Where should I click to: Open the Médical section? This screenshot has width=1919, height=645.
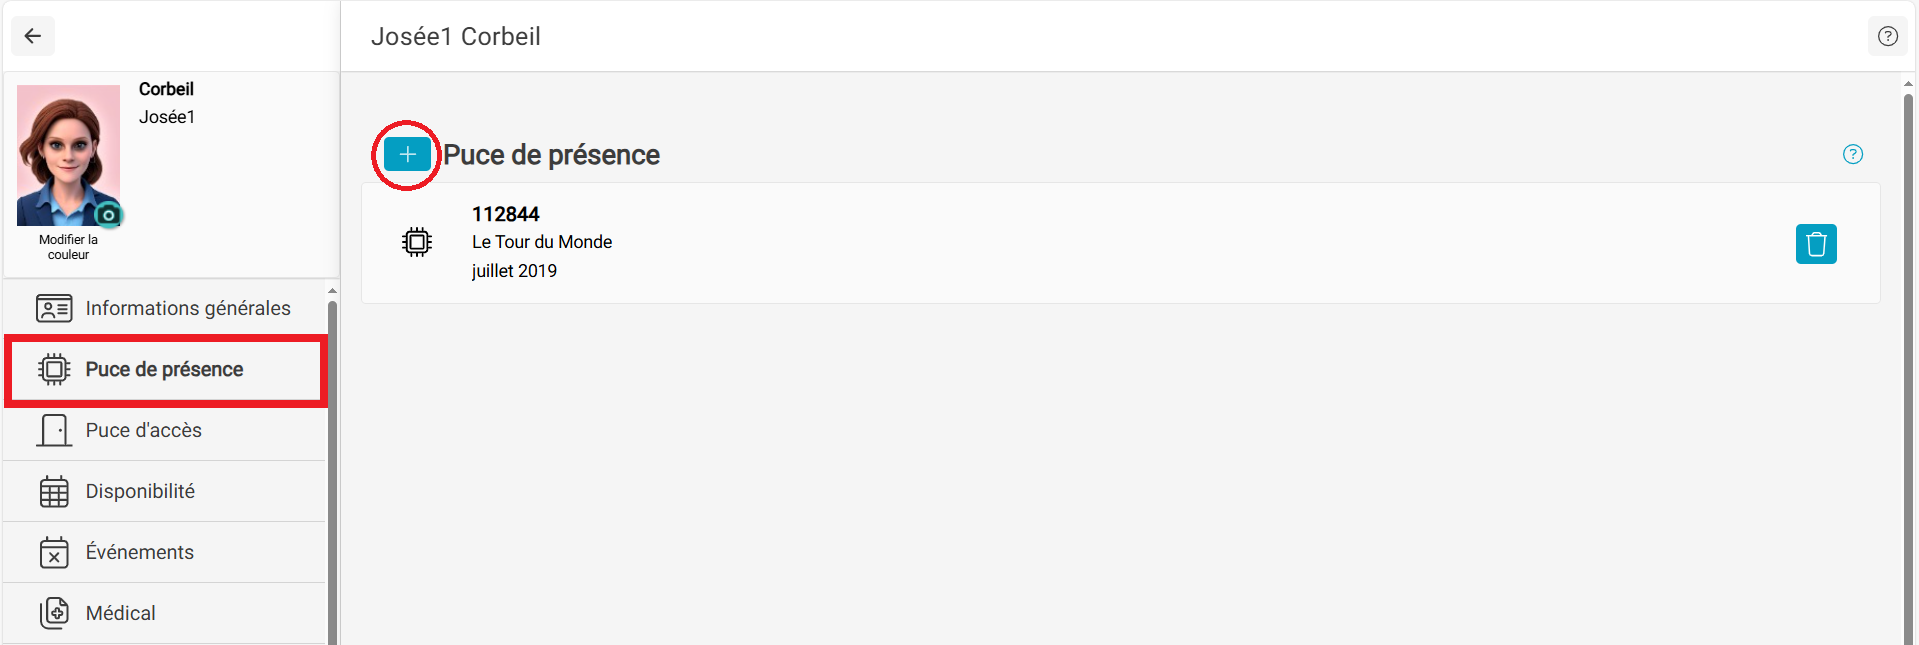click(165, 614)
